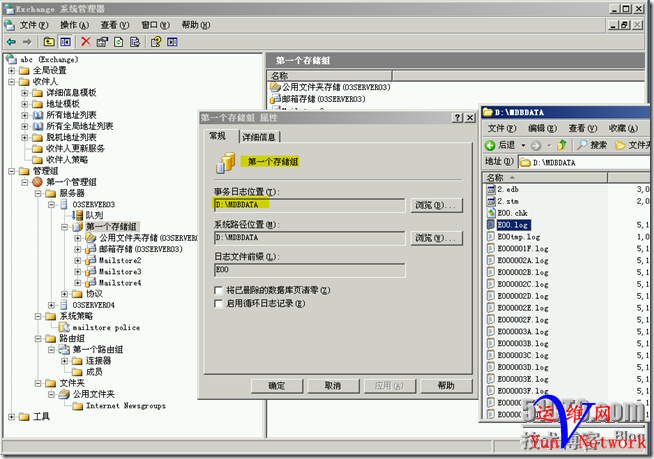
Task: Click the dialog help question mark button
Action: (458, 118)
